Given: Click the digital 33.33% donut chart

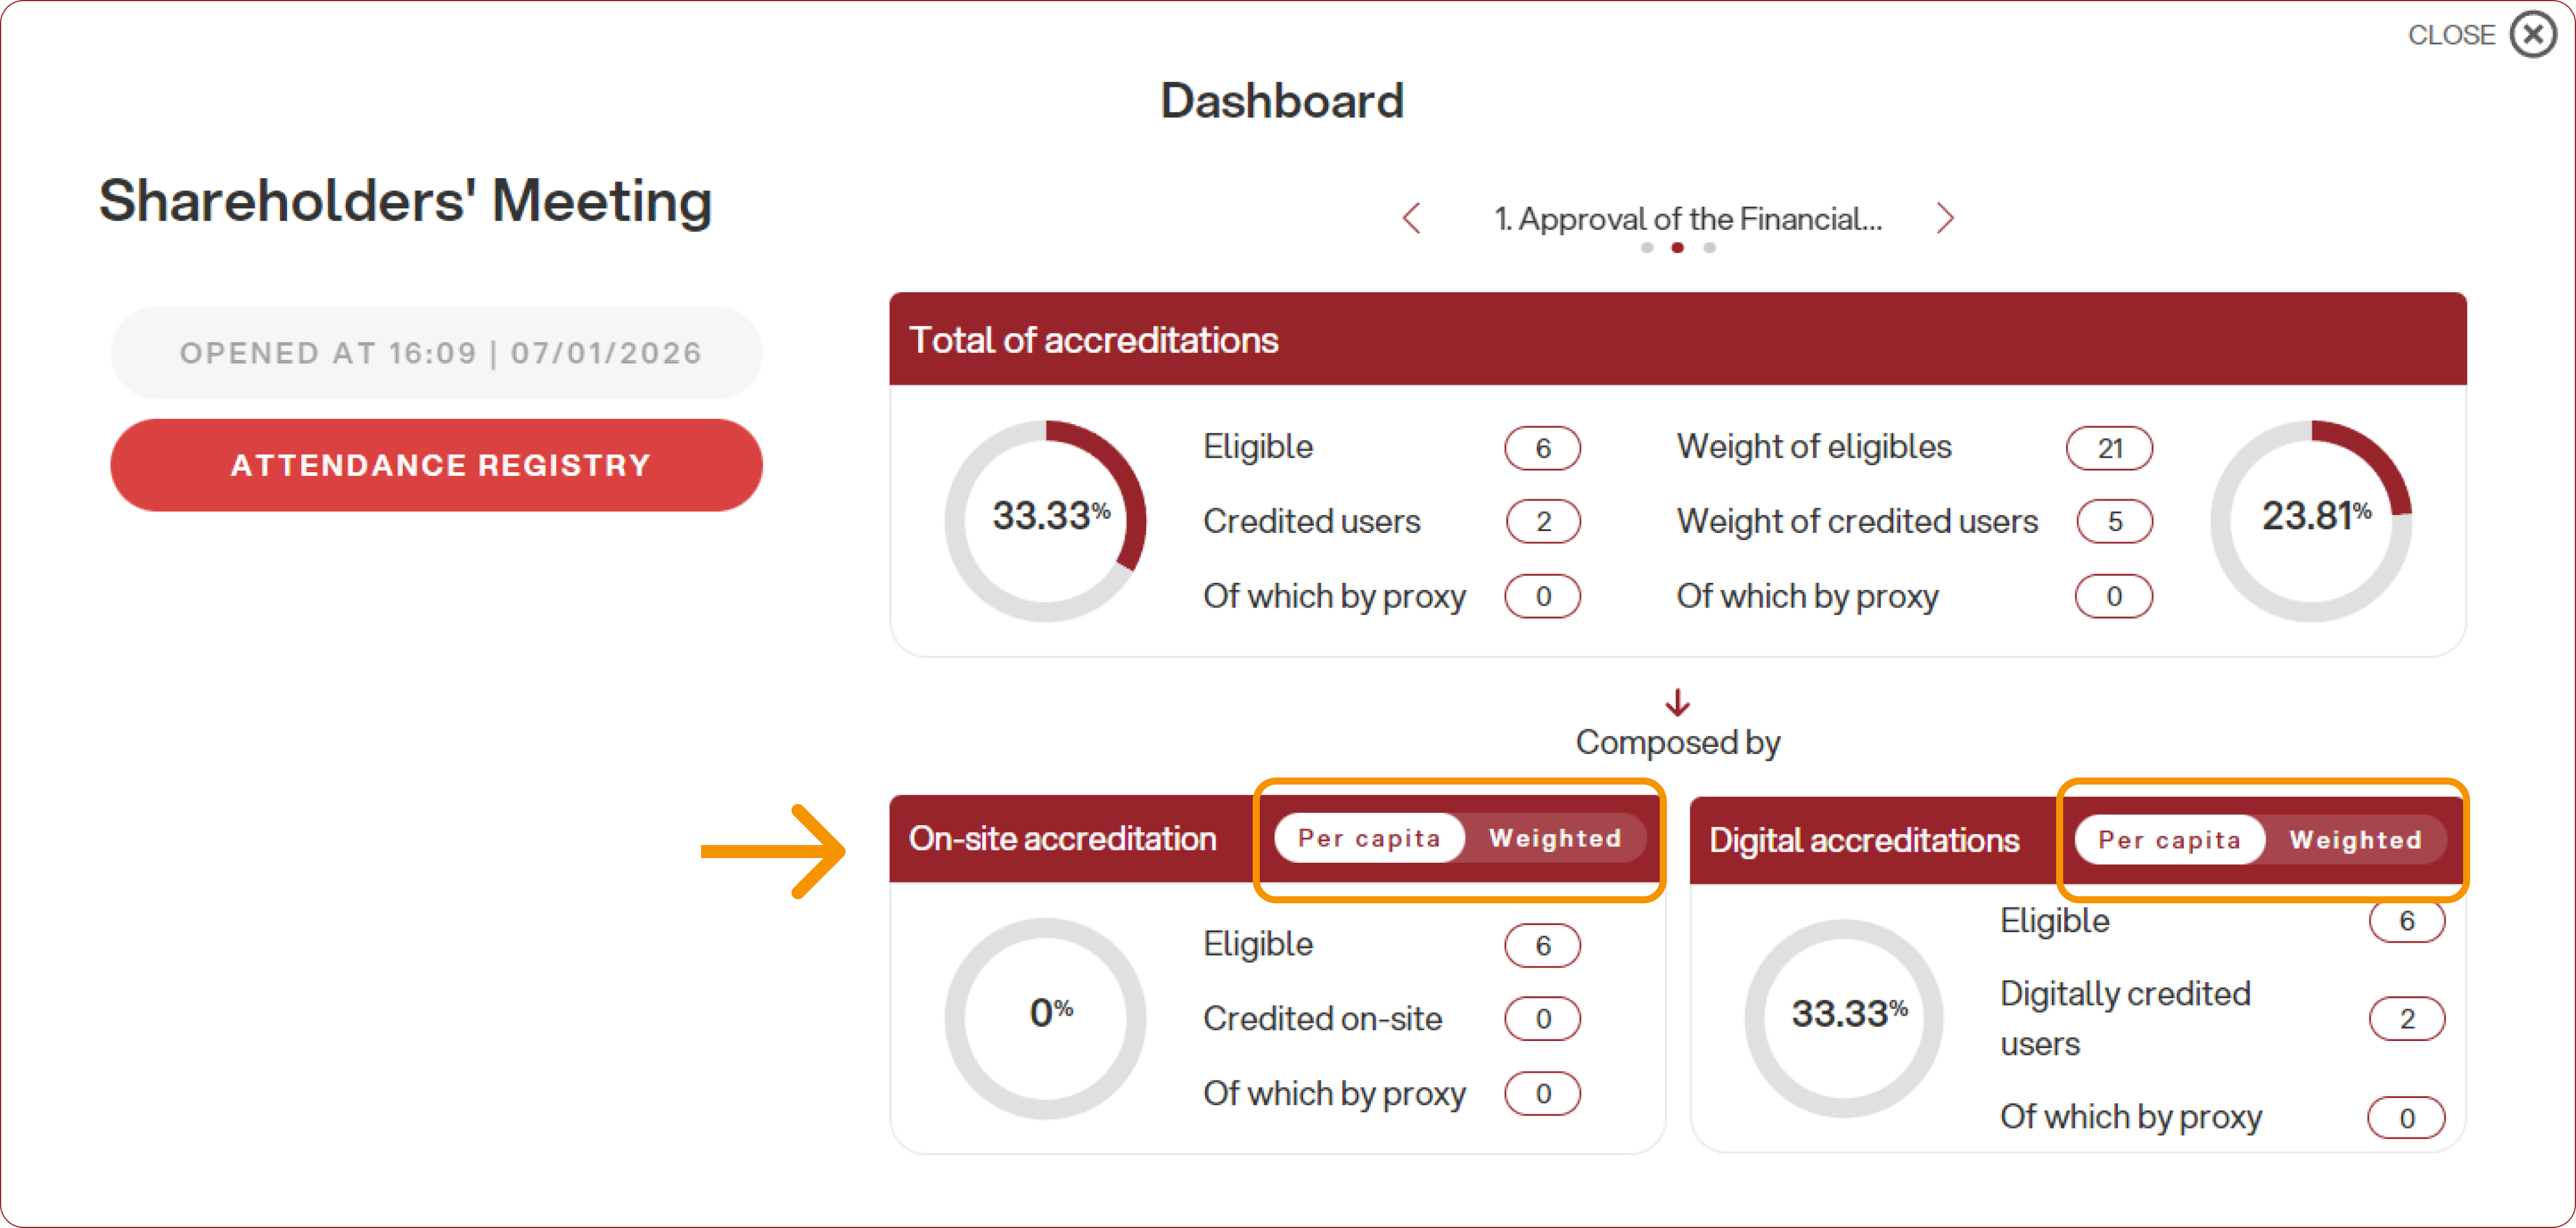Looking at the screenshot, I should 1845,1017.
